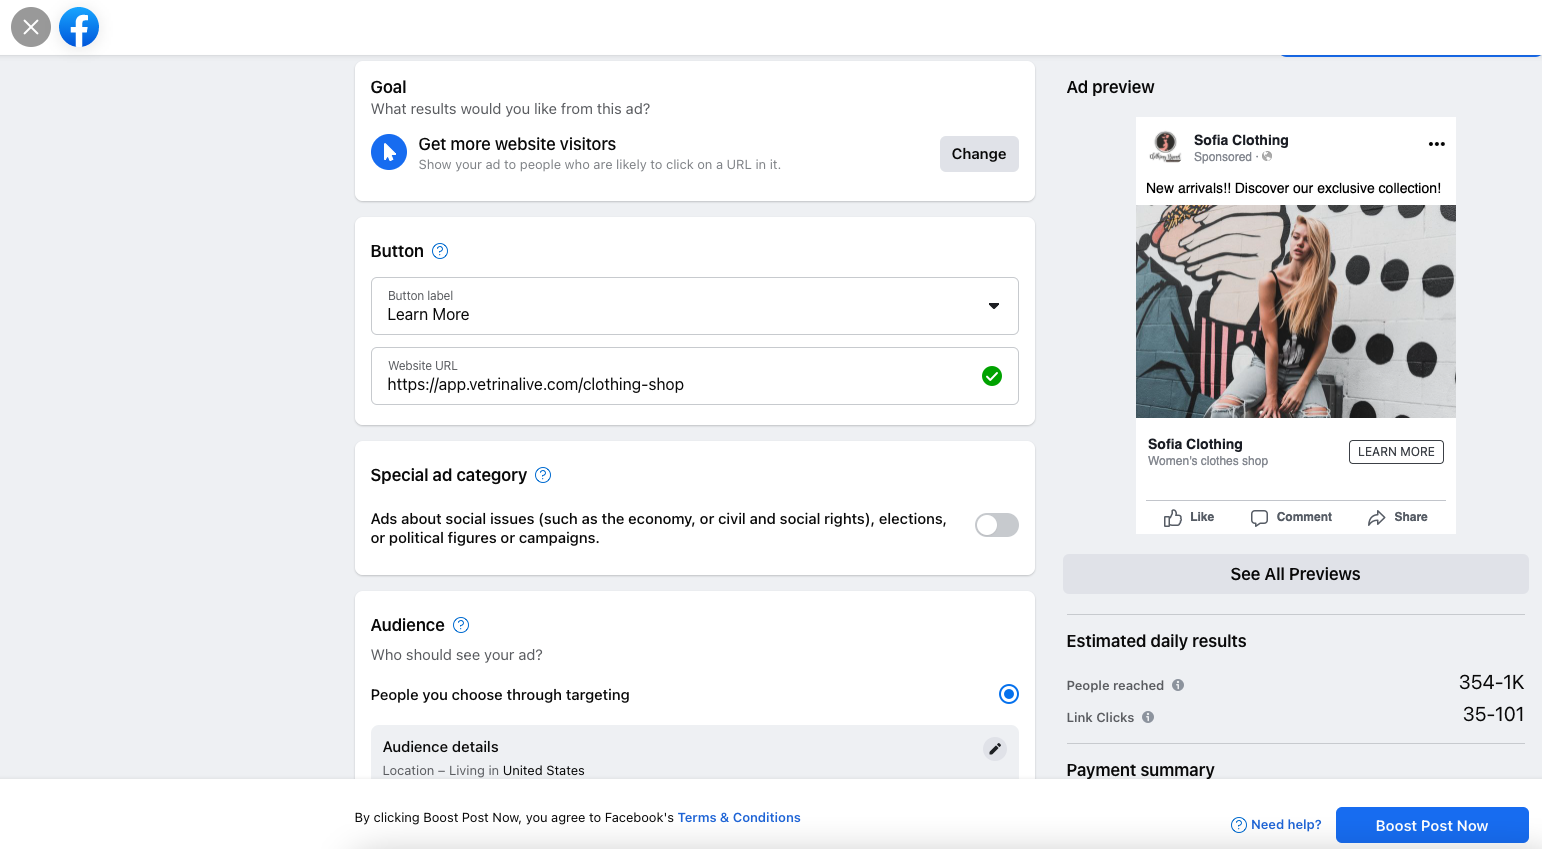The width and height of the screenshot is (1542, 849).
Task: Click Link Clicks info icon
Action: coord(1148,717)
